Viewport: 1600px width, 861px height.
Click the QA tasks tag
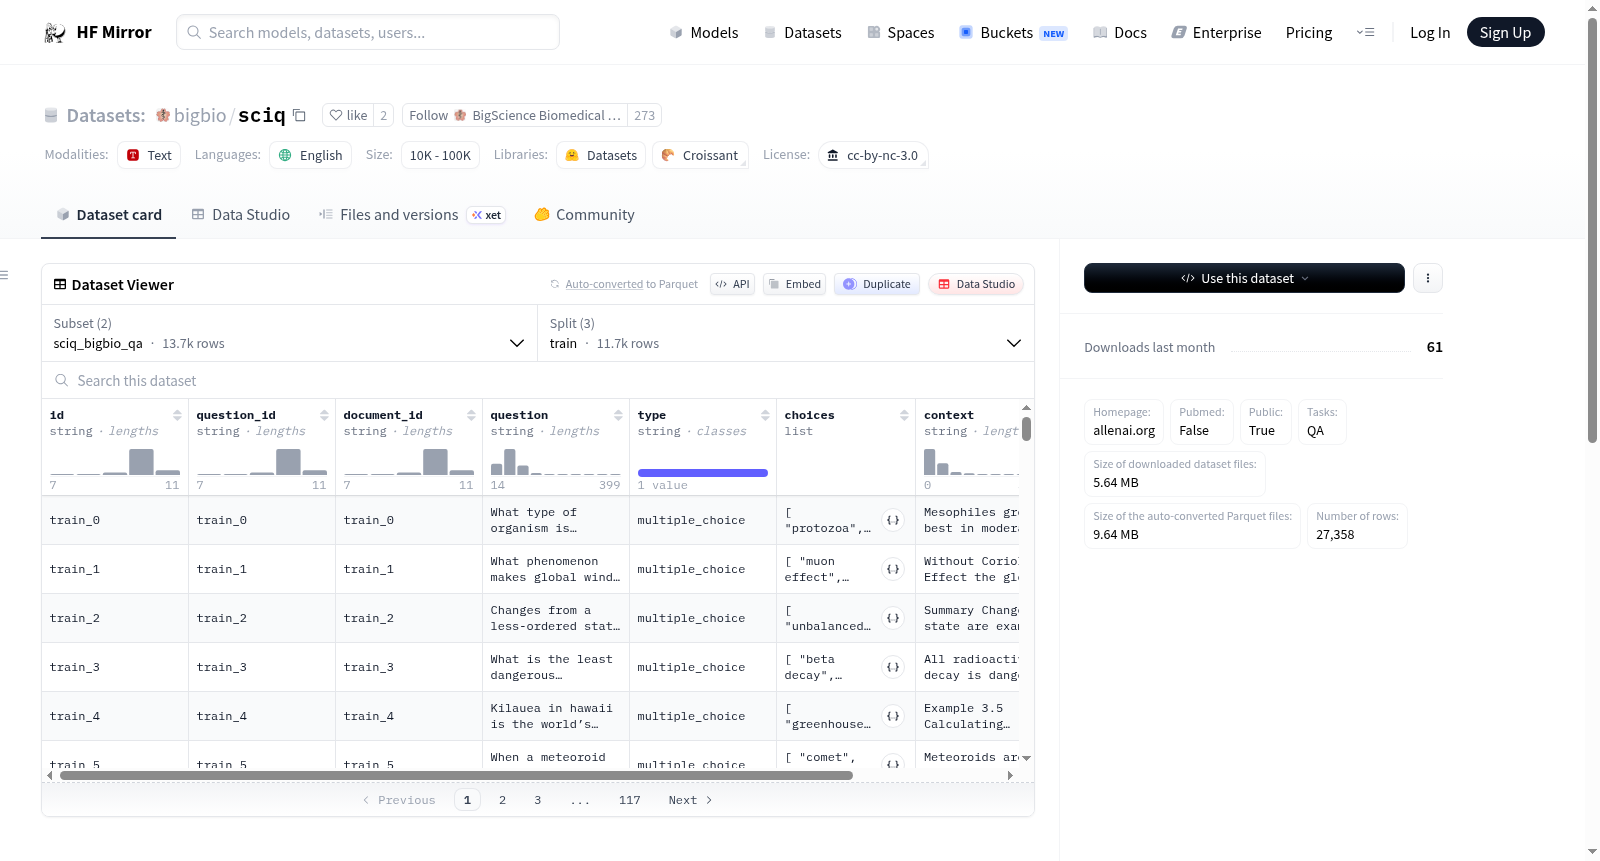coord(1322,422)
